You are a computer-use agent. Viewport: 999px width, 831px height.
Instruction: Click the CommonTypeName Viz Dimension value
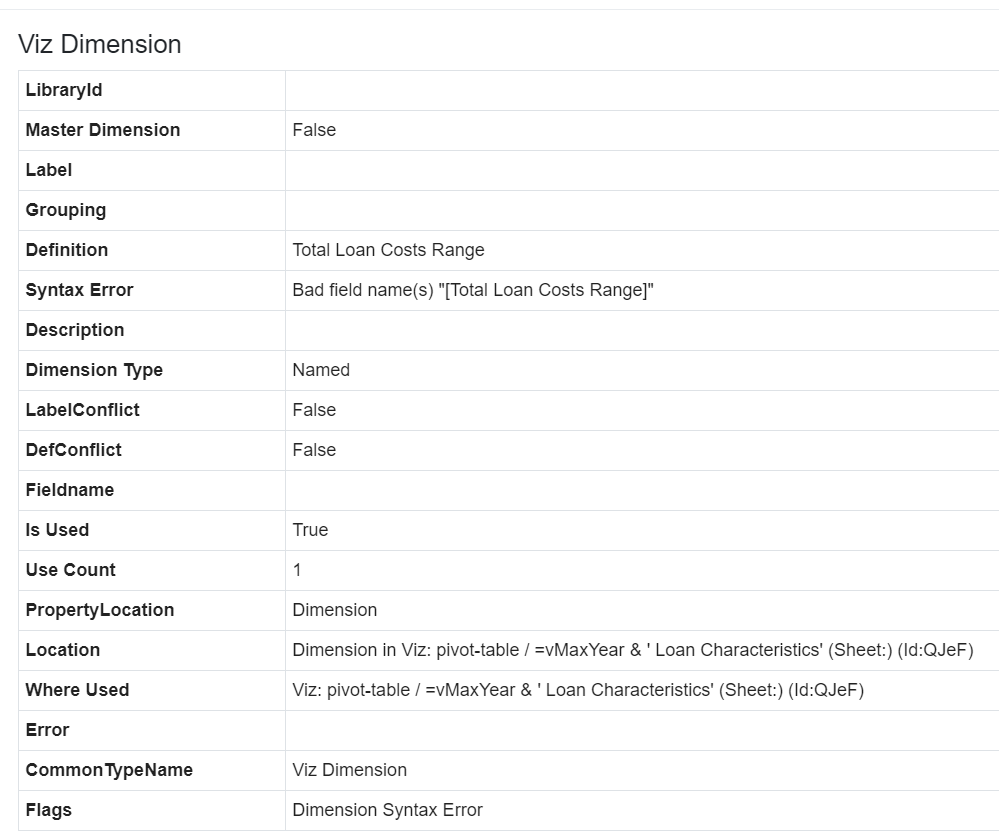click(x=349, y=770)
